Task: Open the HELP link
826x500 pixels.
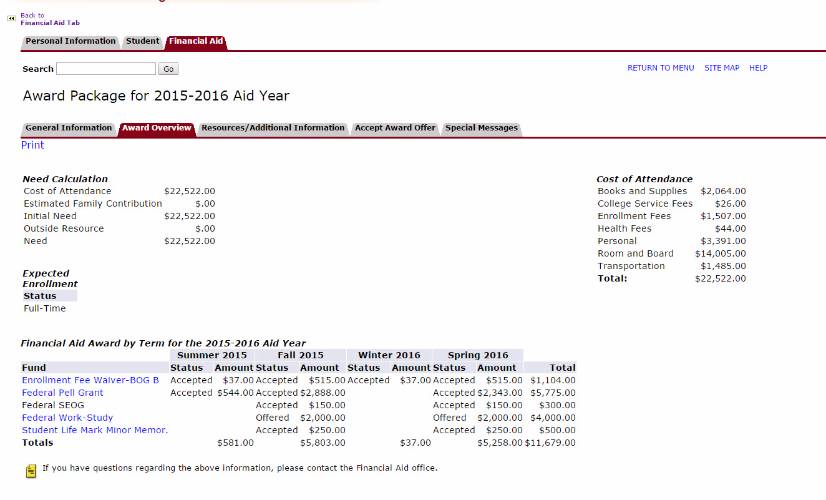Action: coord(758,68)
